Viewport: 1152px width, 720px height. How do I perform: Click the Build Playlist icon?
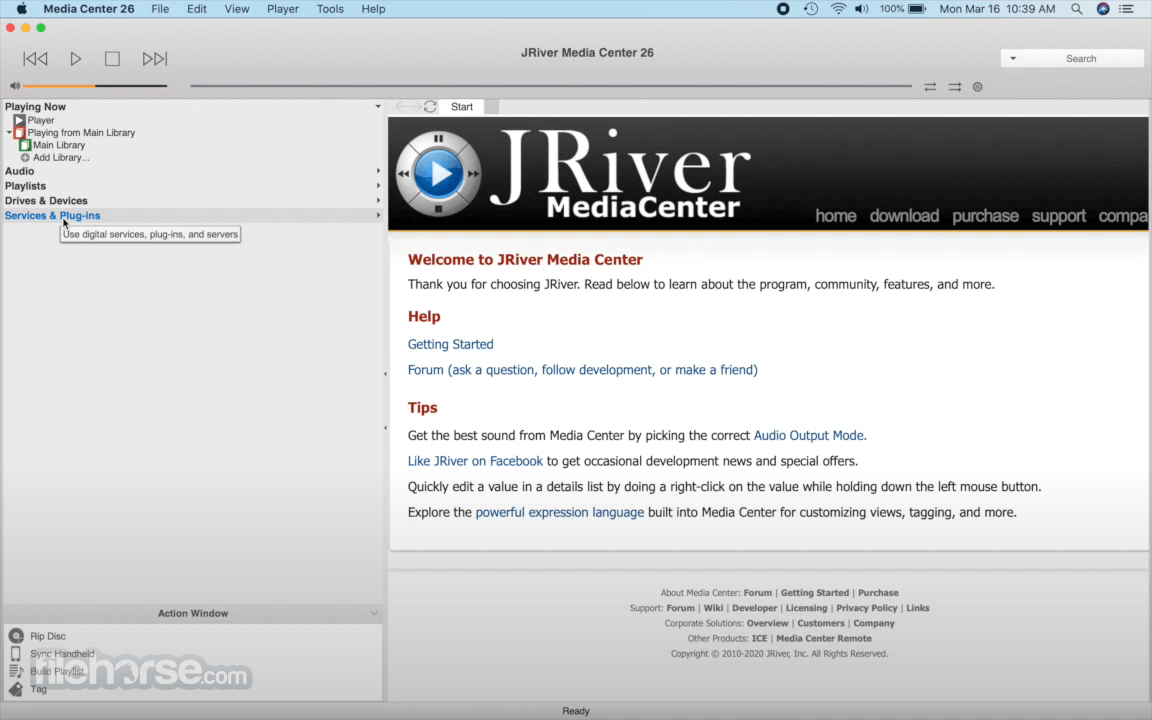tap(15, 672)
